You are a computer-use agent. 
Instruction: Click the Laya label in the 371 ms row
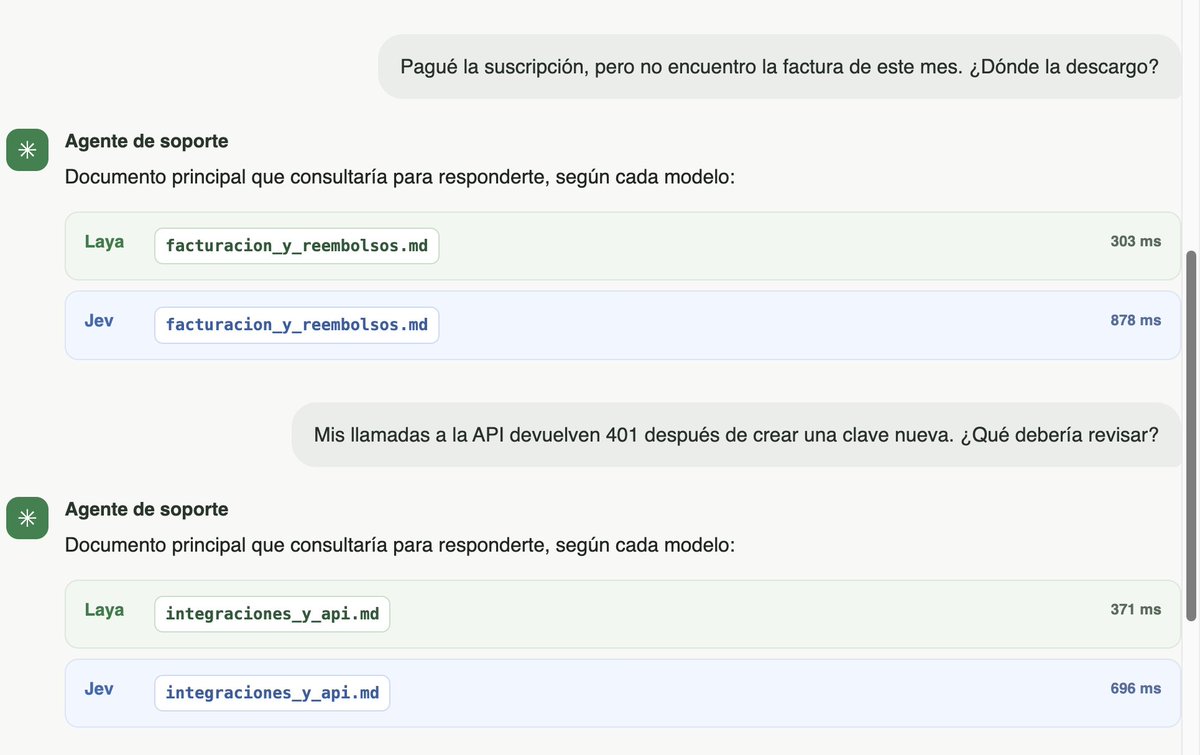click(104, 610)
